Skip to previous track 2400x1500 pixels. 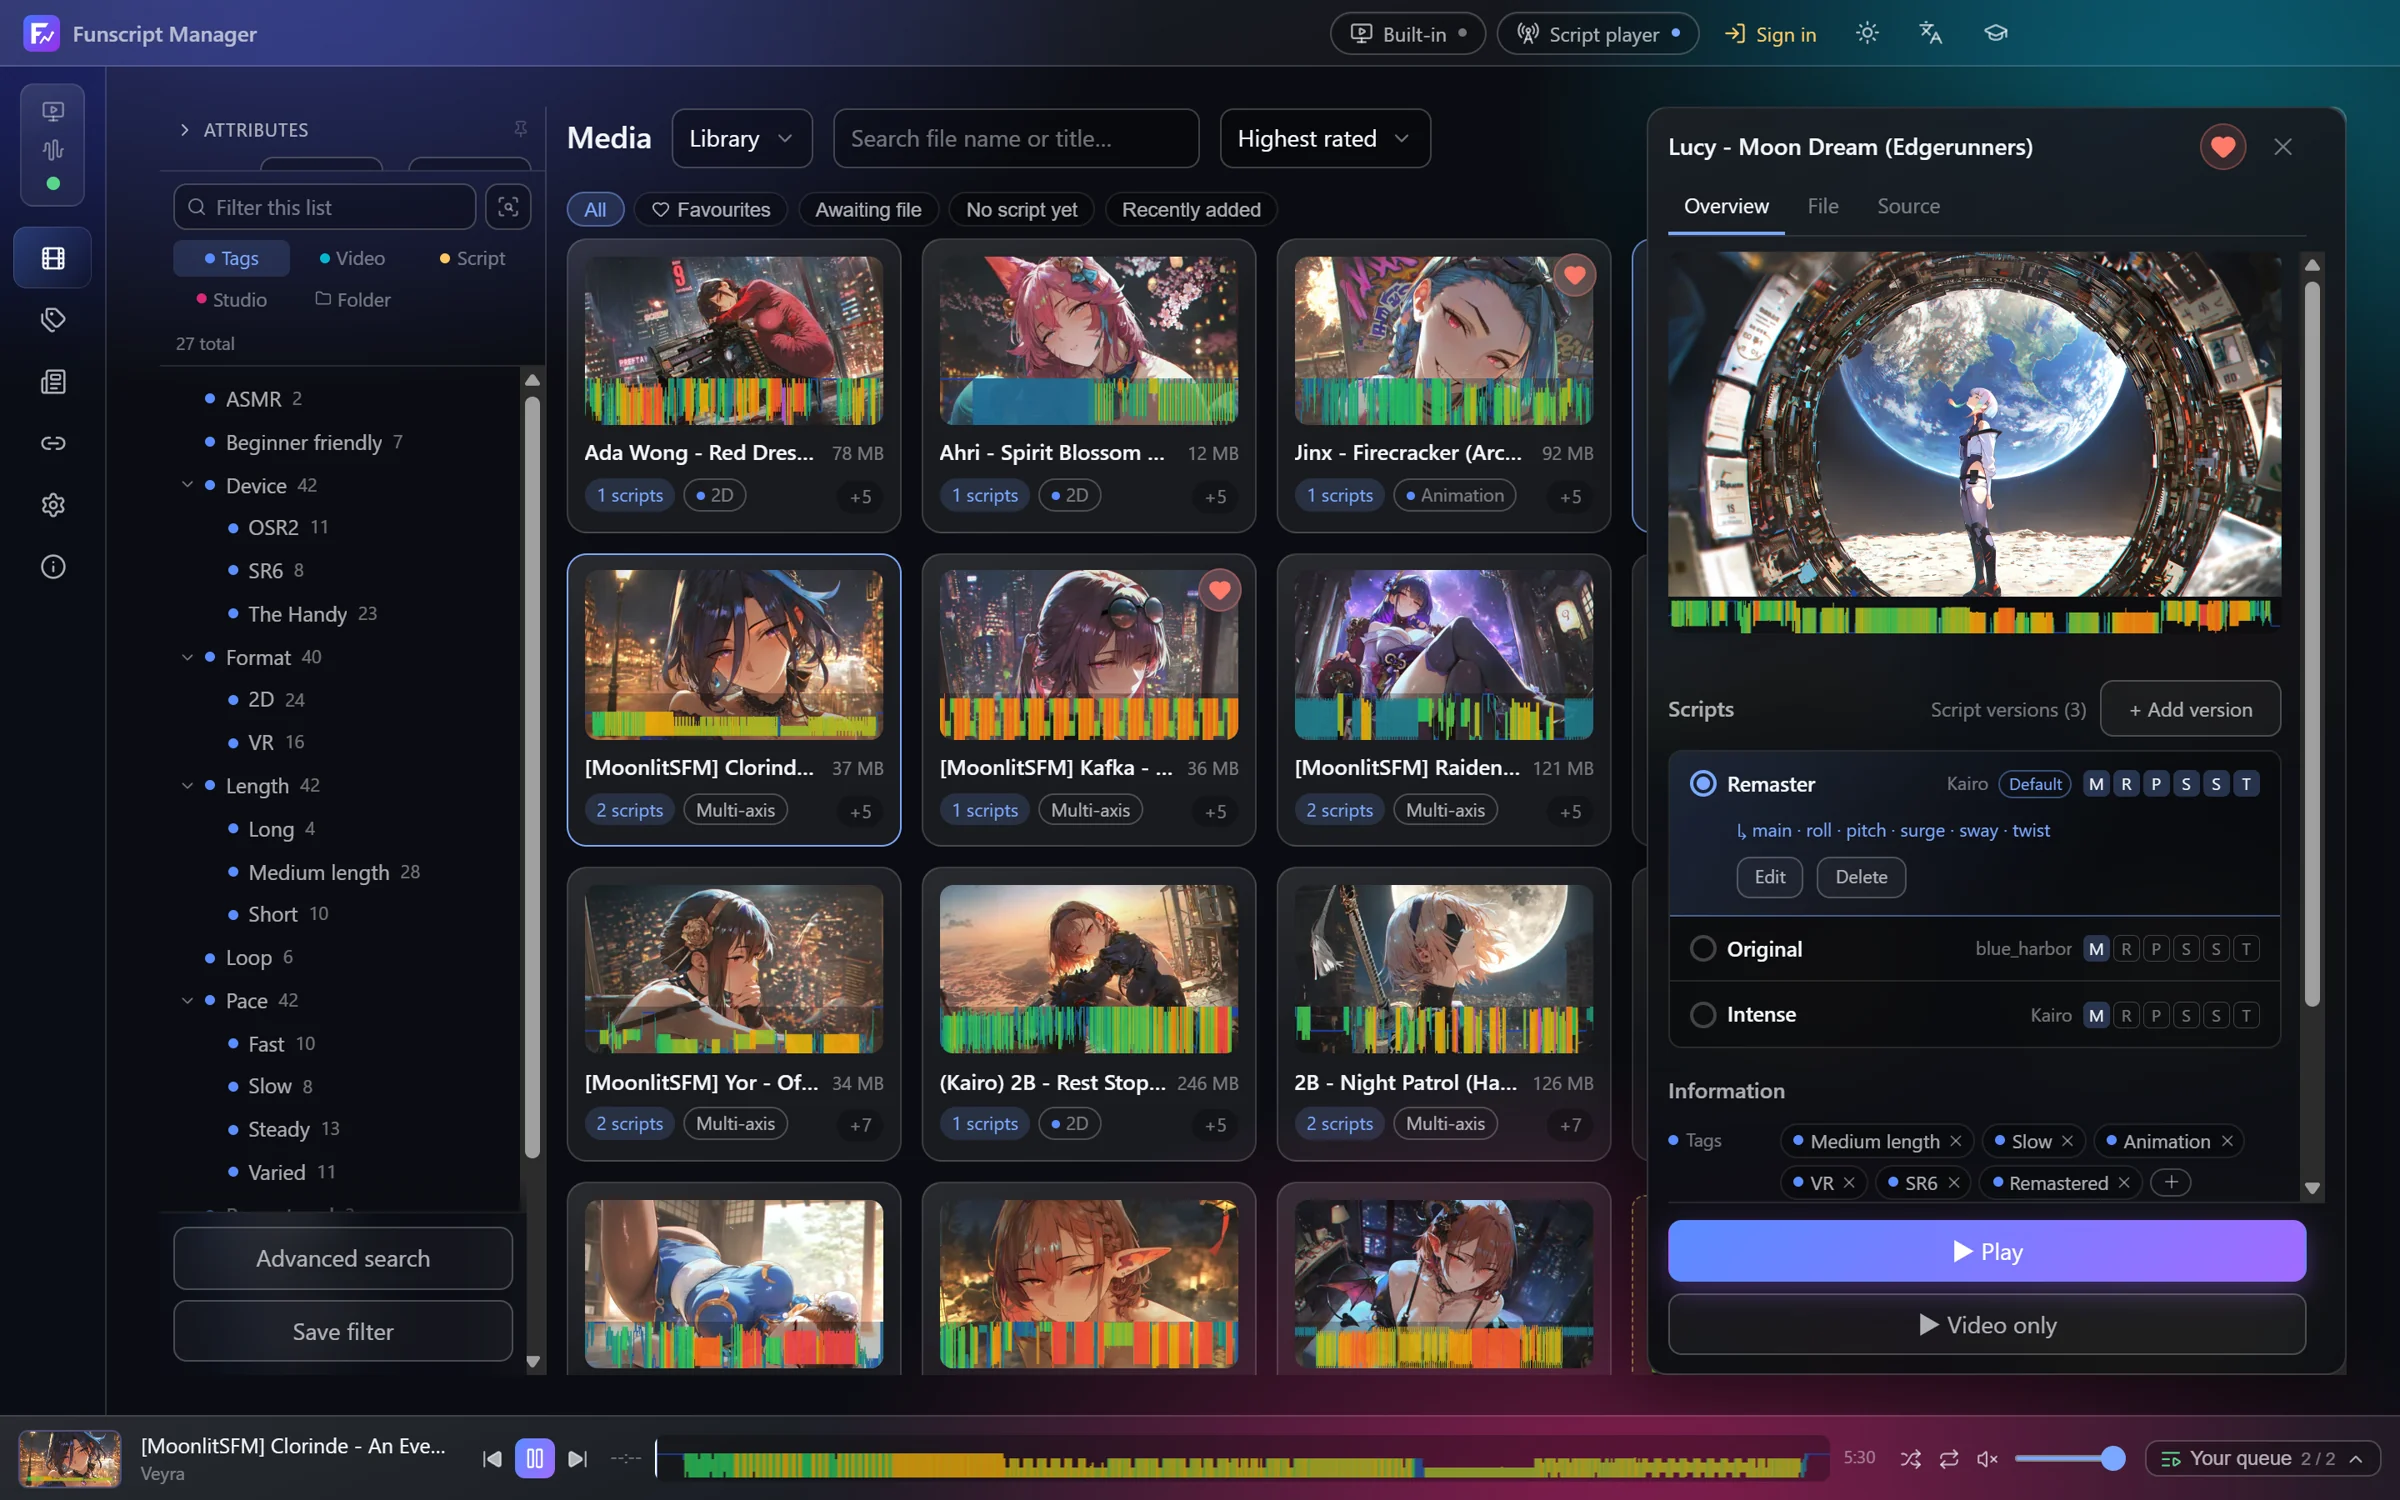click(x=492, y=1459)
